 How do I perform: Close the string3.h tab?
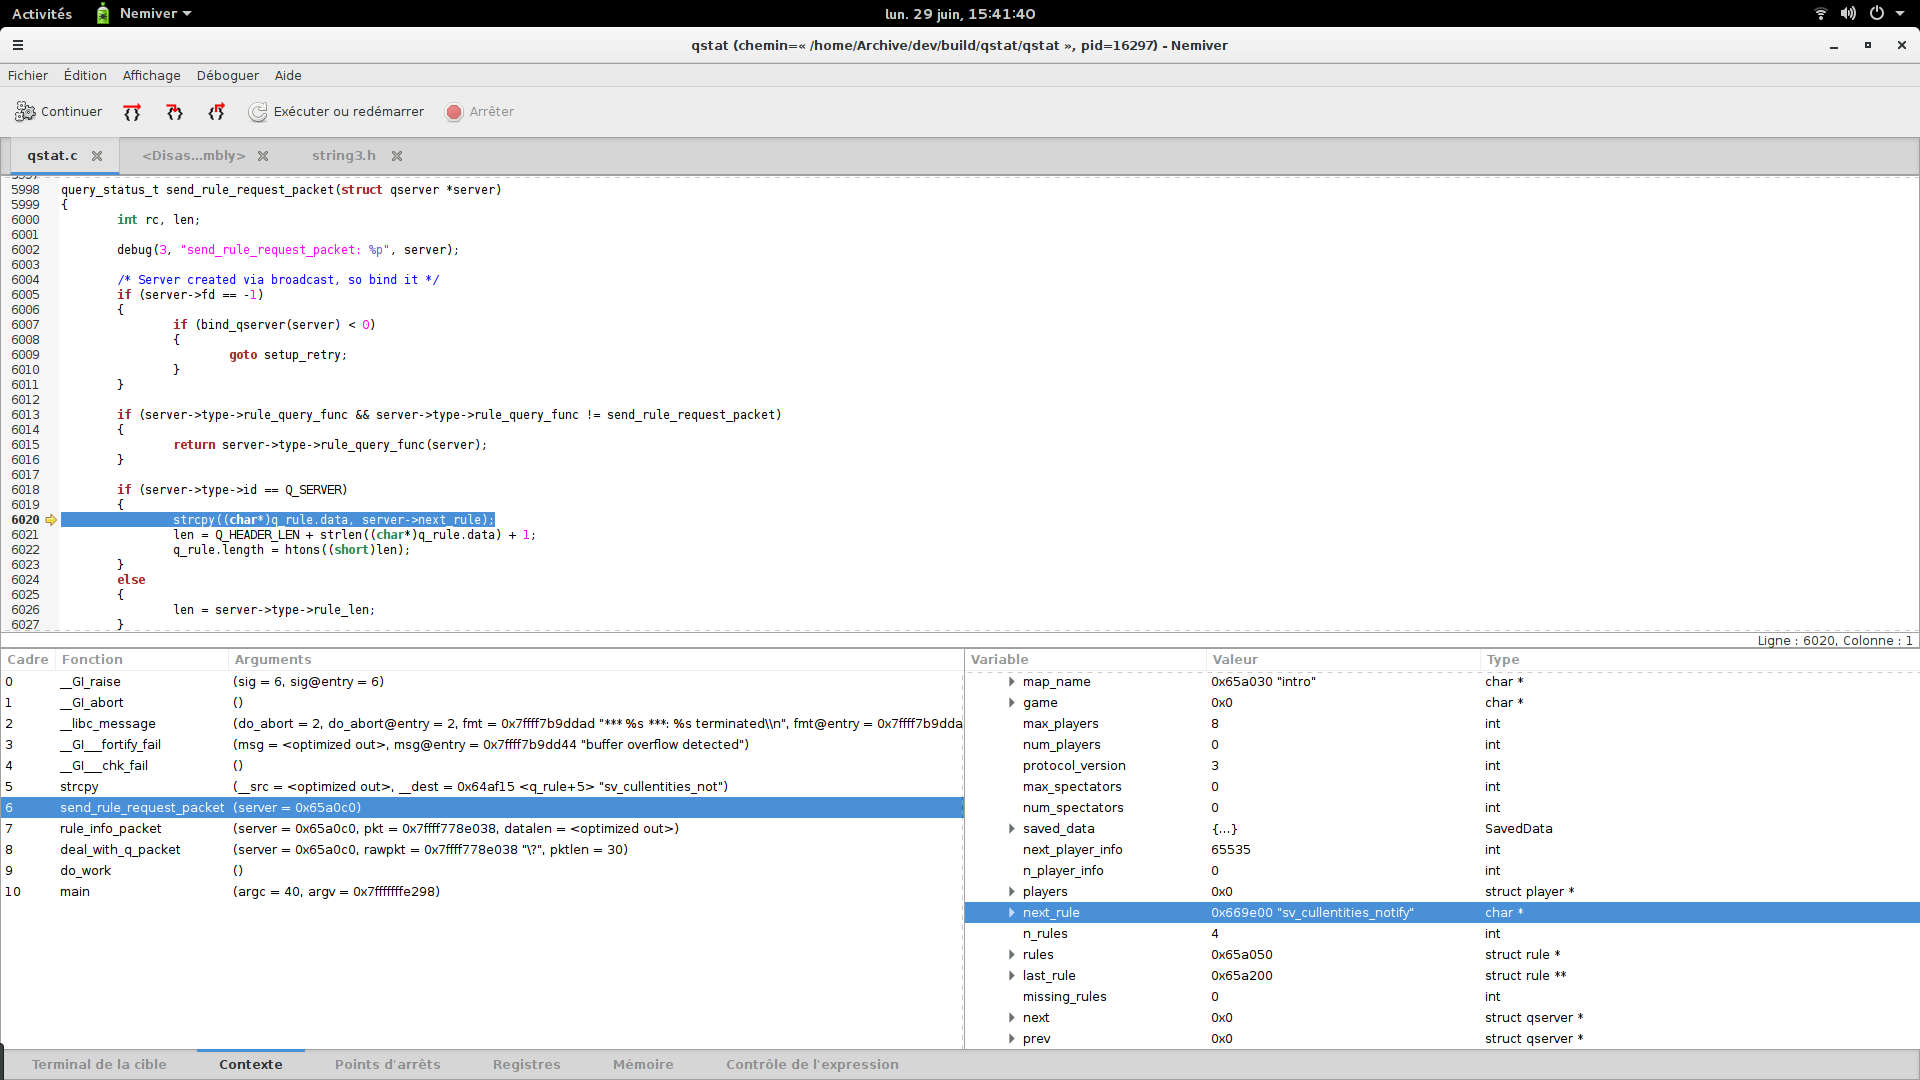[x=397, y=156]
